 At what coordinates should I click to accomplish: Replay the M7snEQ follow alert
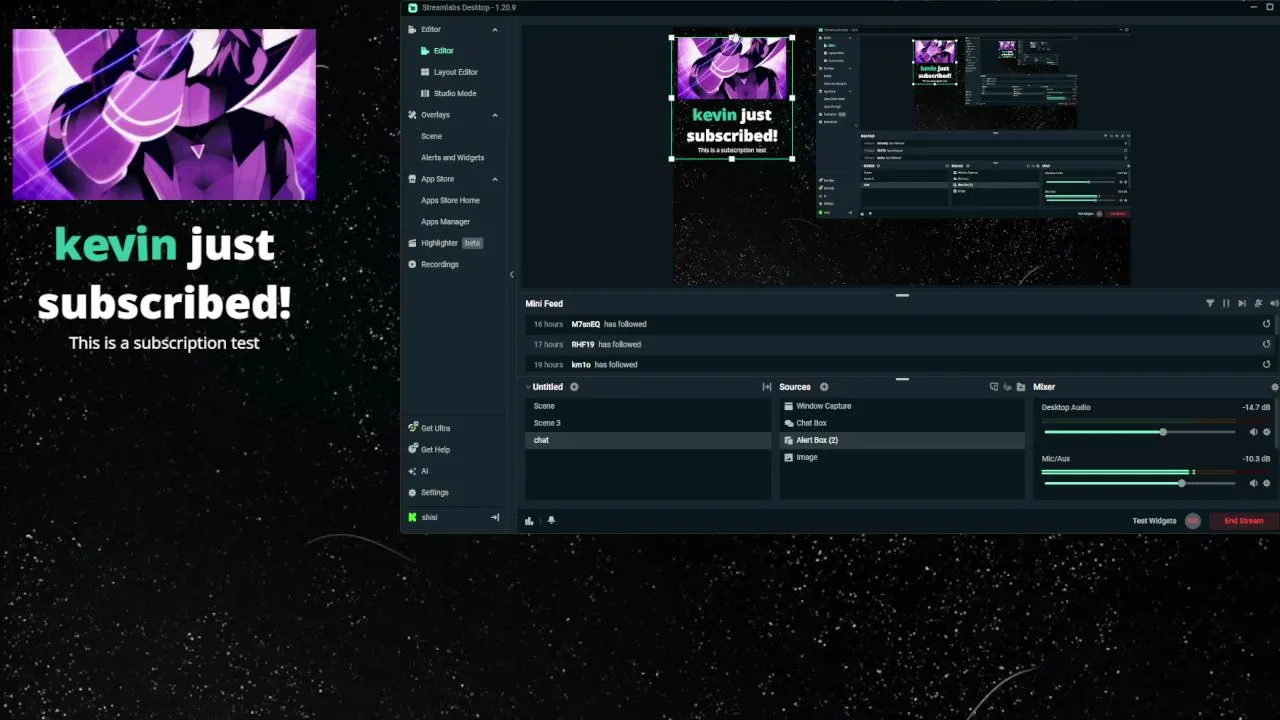coord(1266,324)
